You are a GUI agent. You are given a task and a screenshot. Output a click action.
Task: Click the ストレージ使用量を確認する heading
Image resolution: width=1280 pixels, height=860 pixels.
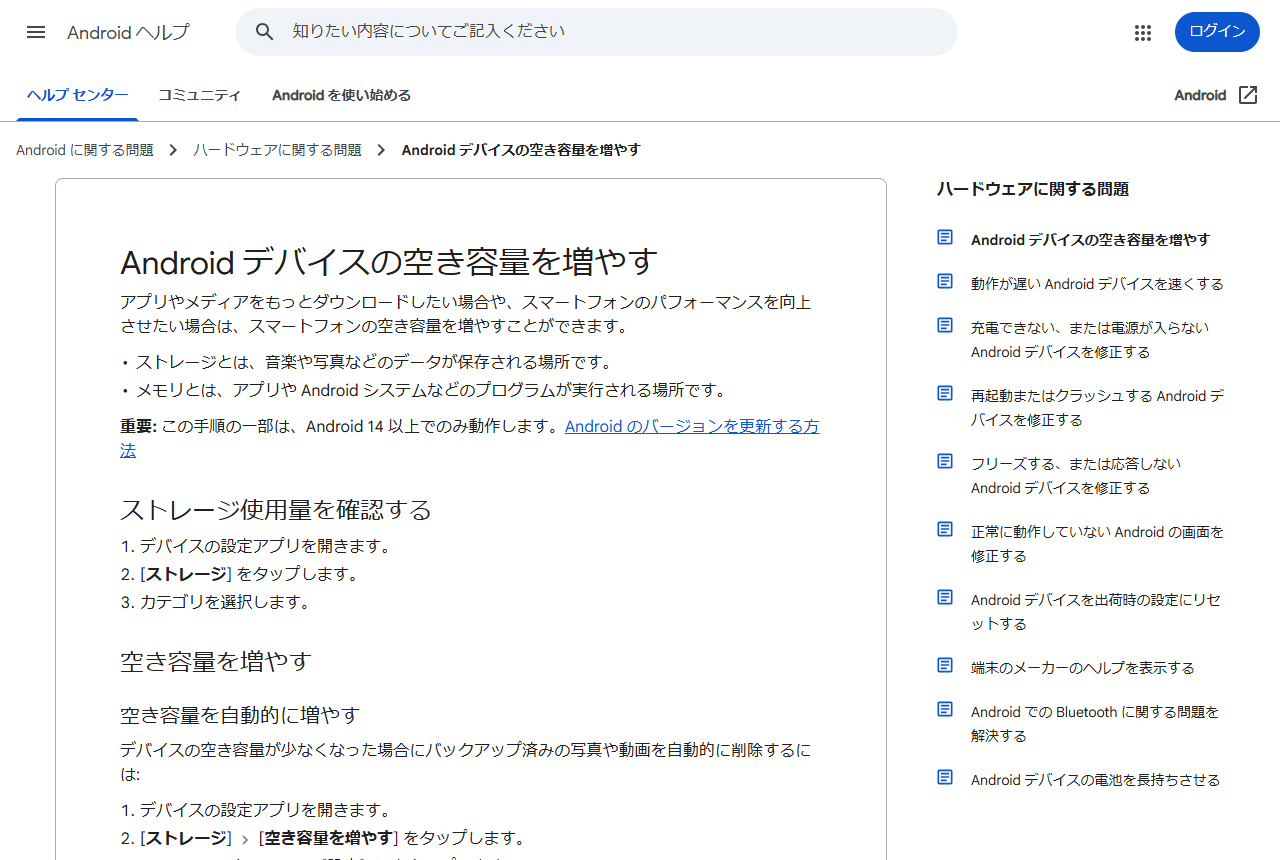276,510
